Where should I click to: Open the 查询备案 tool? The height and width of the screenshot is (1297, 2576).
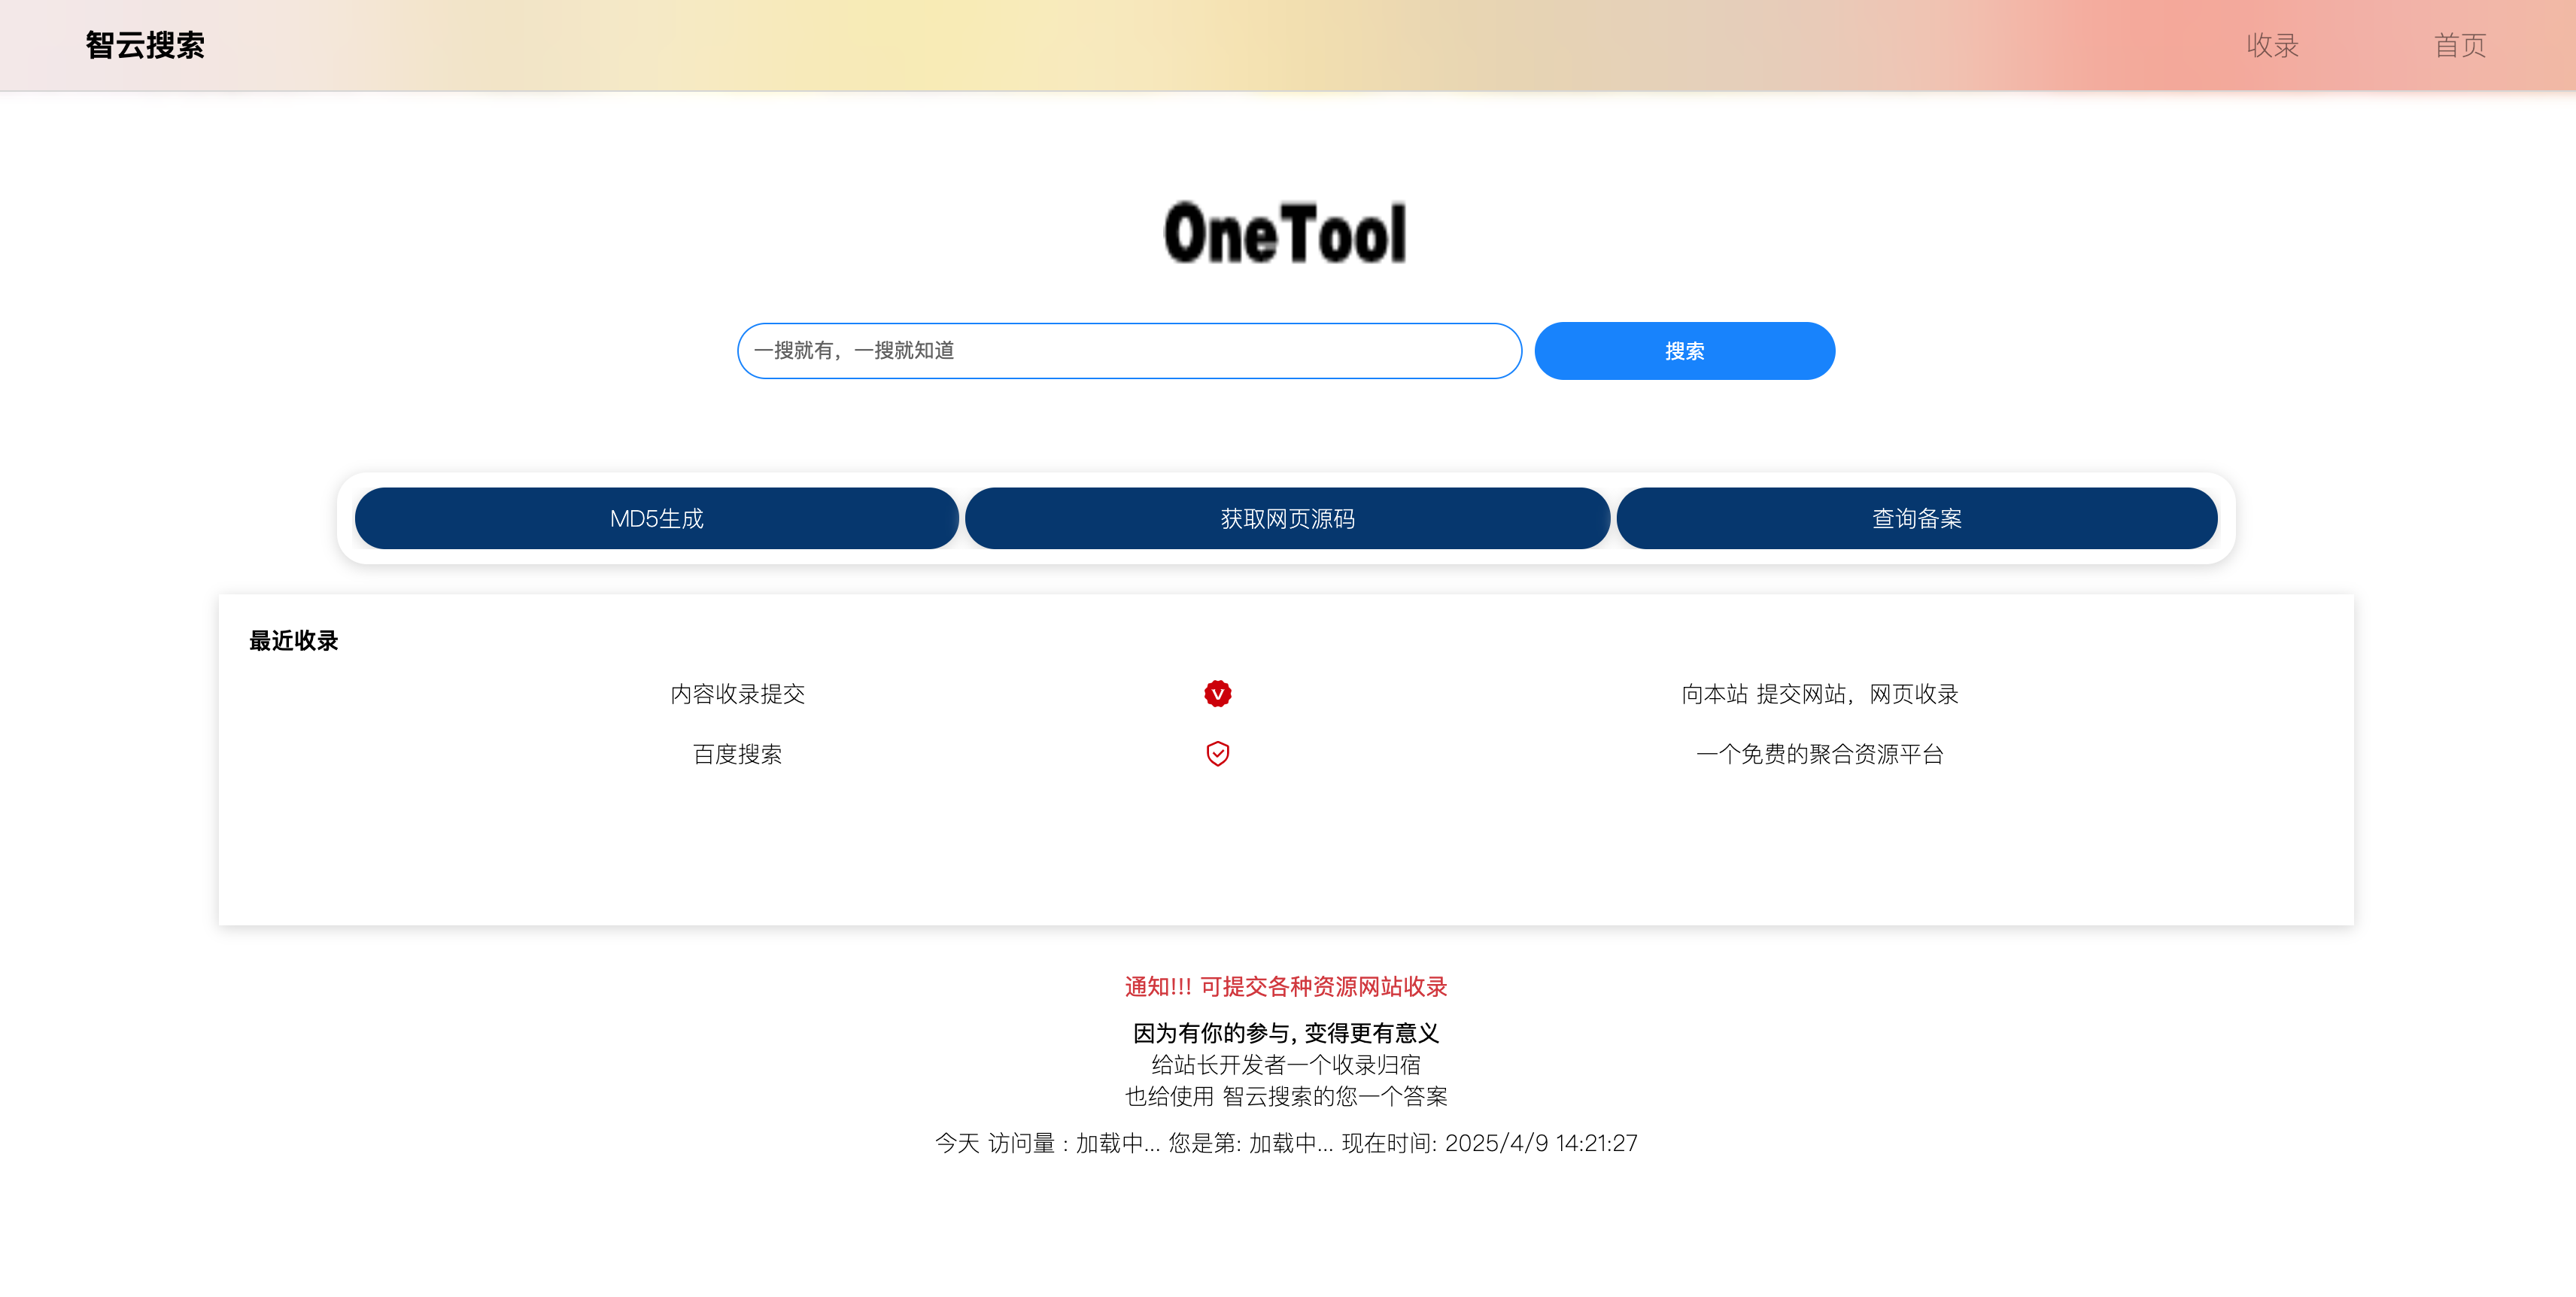click(x=1916, y=518)
